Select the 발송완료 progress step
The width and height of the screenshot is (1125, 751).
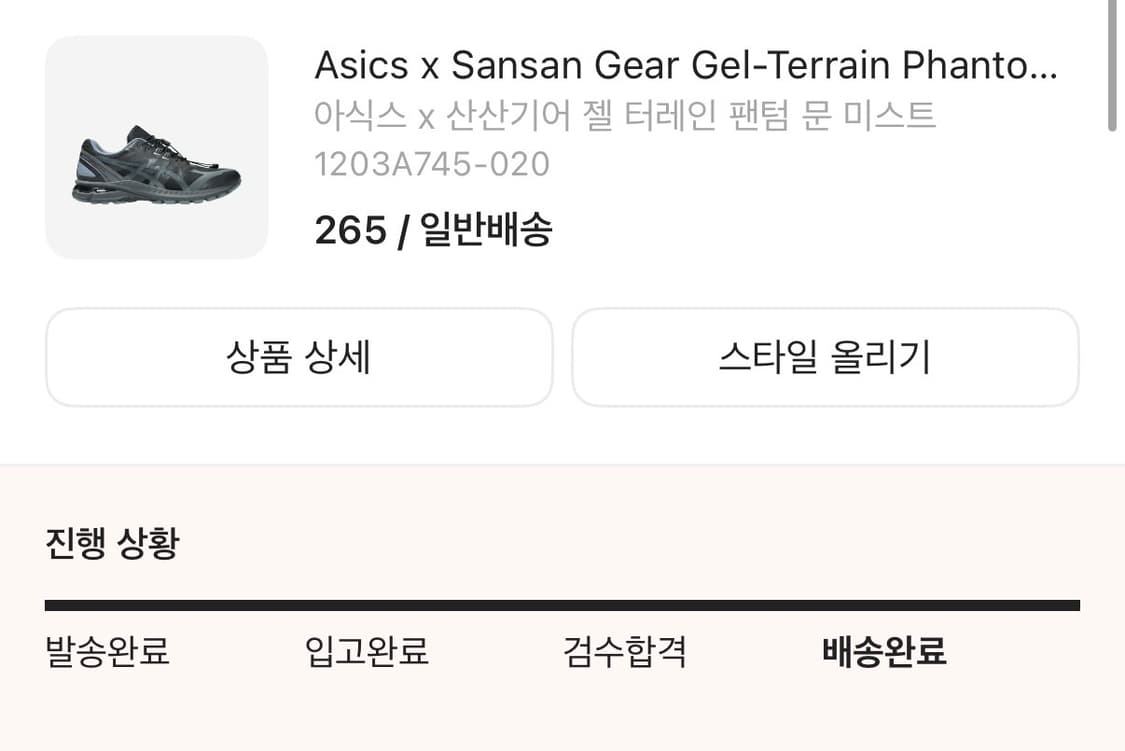(108, 652)
